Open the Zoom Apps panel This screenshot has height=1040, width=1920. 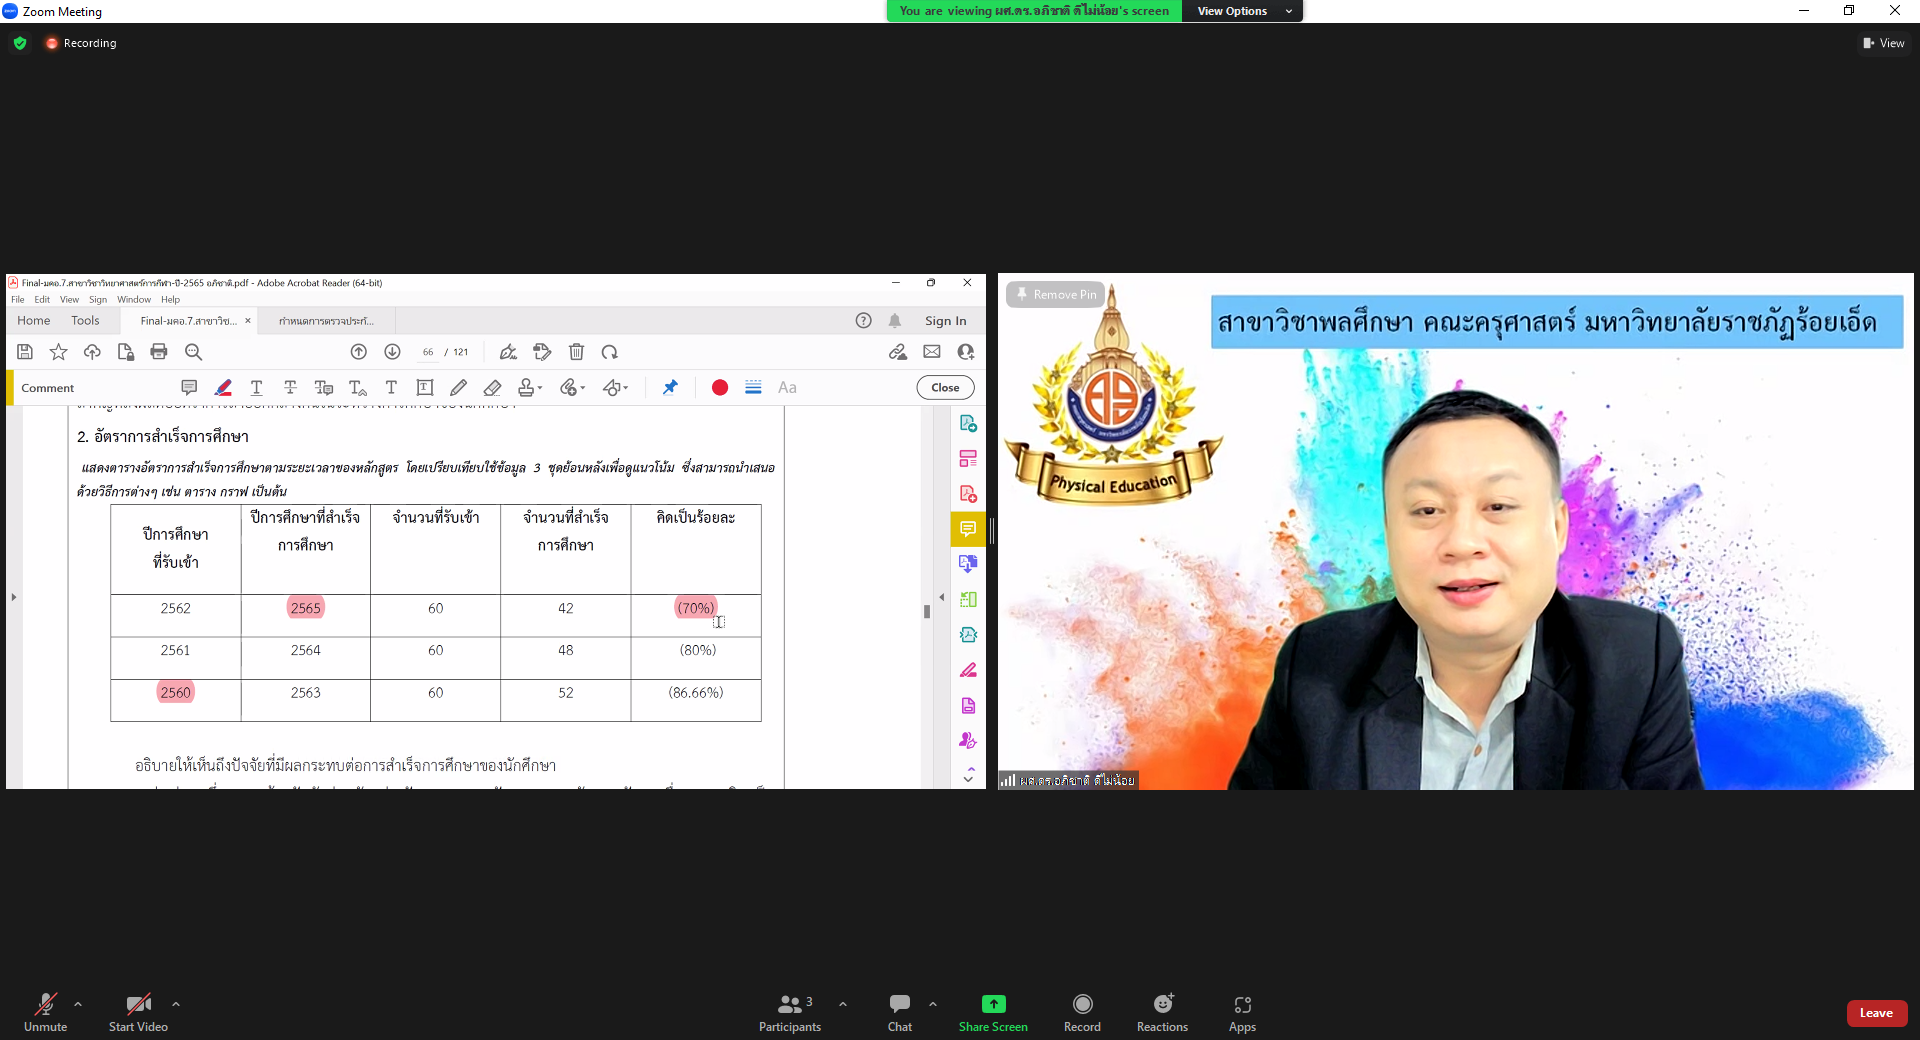pyautogui.click(x=1242, y=1012)
